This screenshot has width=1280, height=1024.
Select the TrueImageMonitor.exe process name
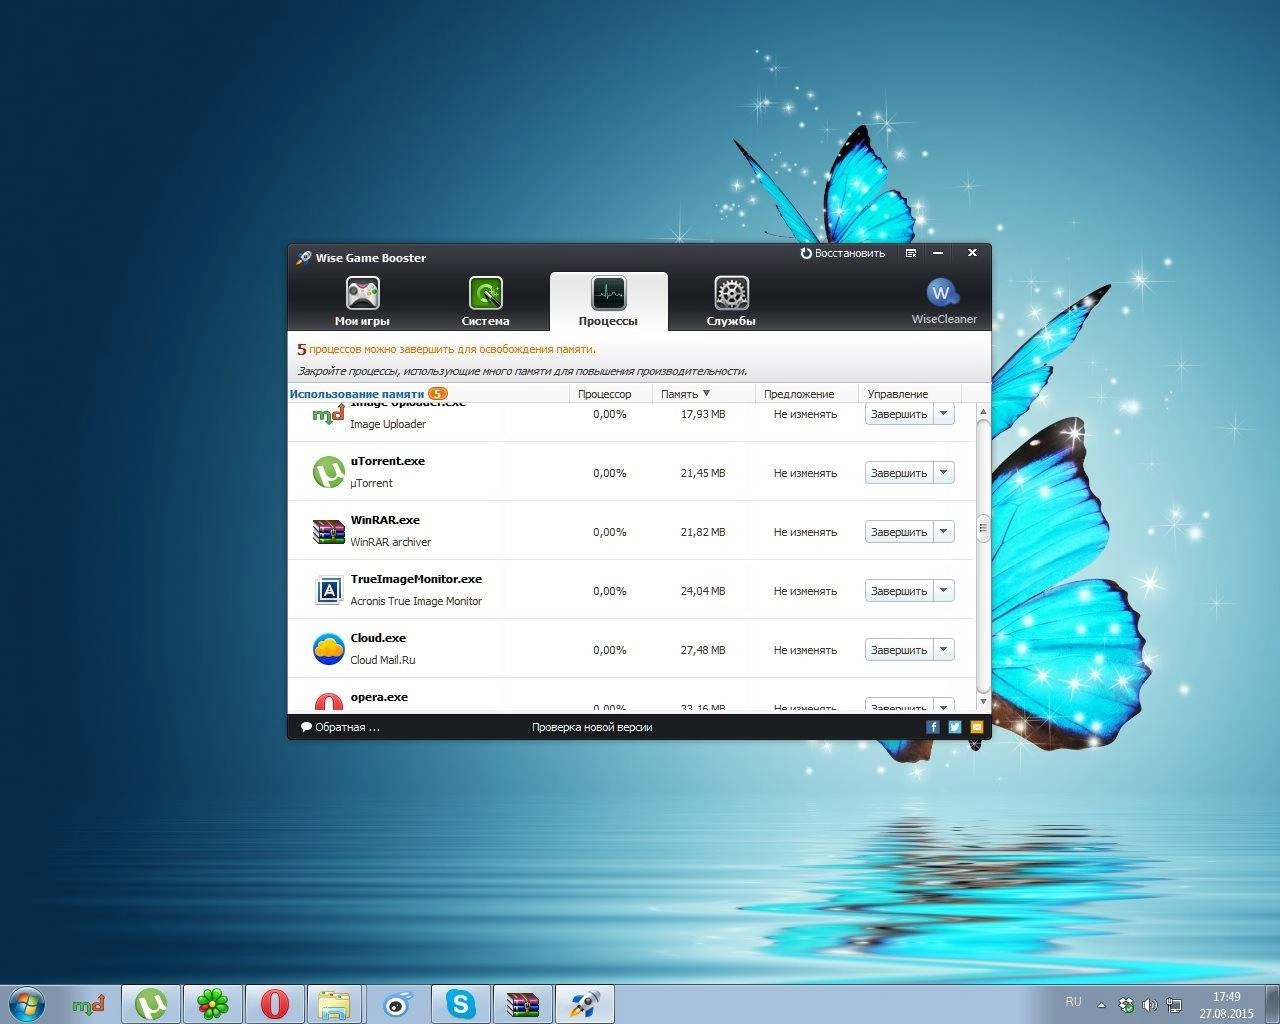coord(416,579)
